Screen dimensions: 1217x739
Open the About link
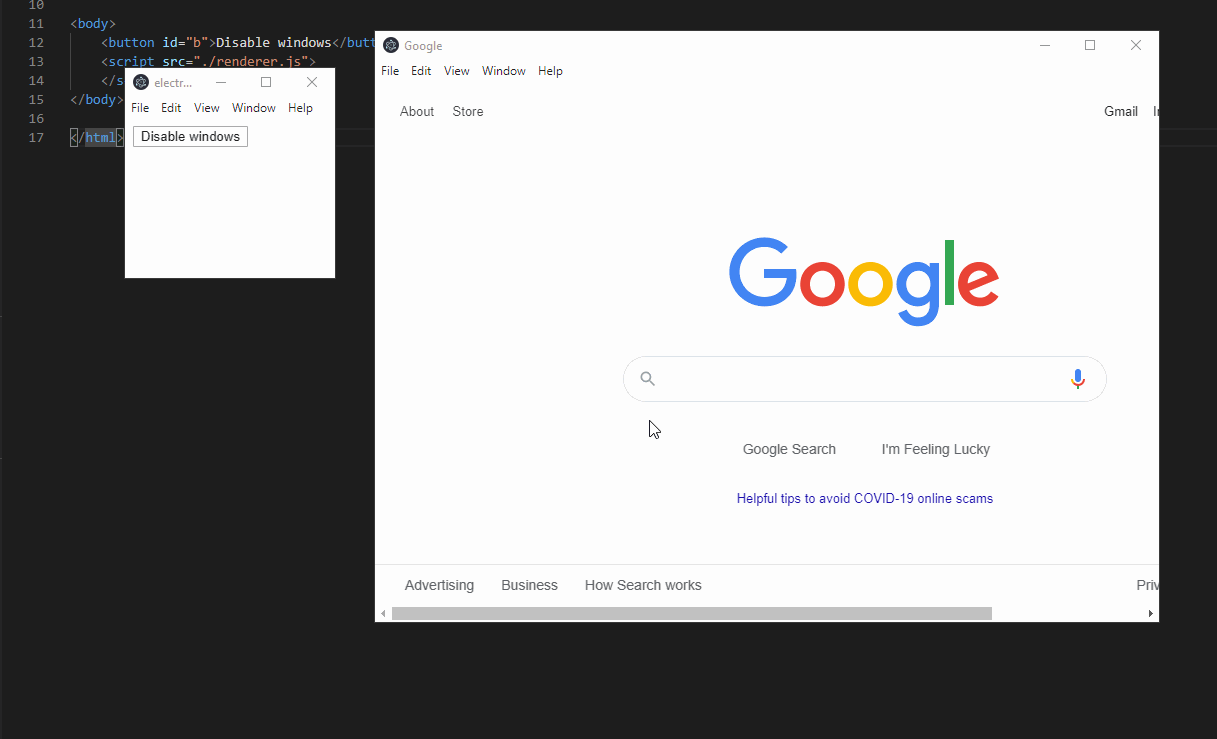tap(417, 111)
